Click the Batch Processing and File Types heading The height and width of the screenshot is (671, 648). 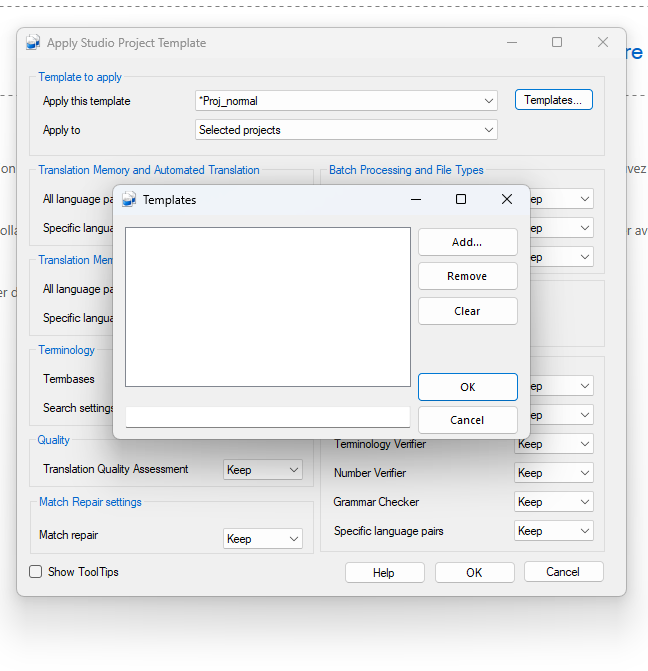click(x=406, y=170)
